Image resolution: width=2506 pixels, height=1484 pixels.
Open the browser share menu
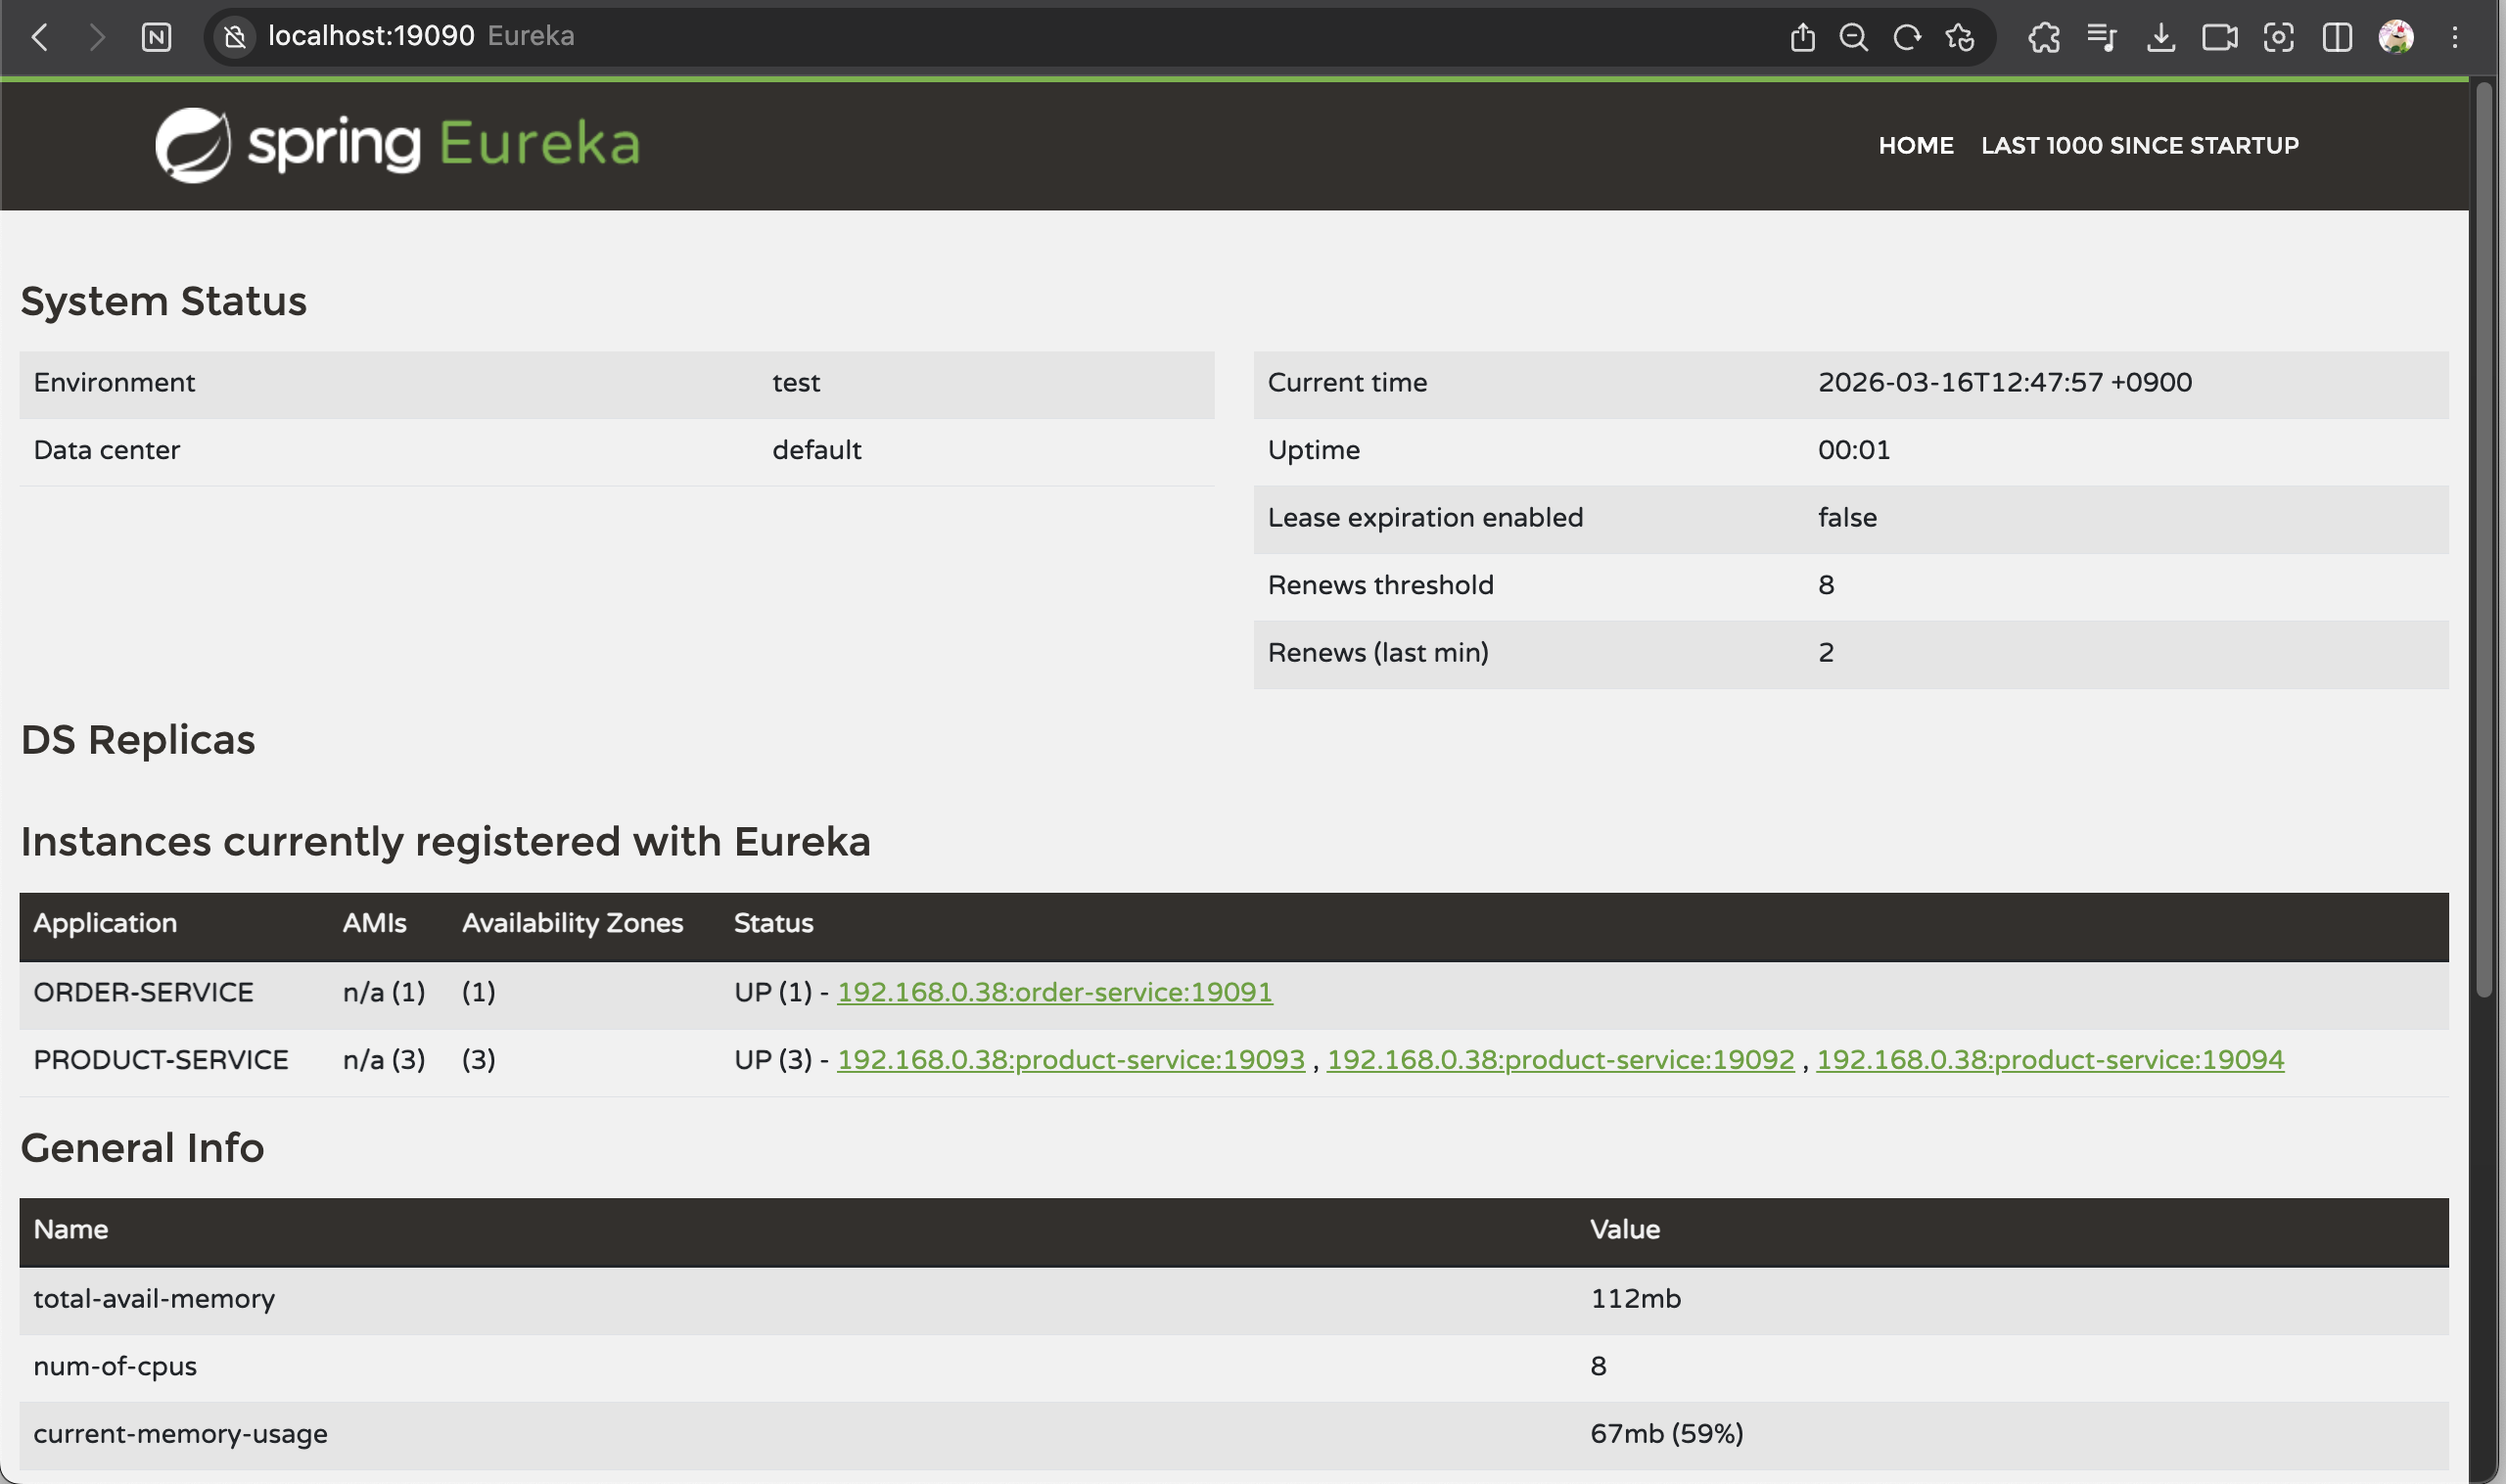pyautogui.click(x=1803, y=37)
